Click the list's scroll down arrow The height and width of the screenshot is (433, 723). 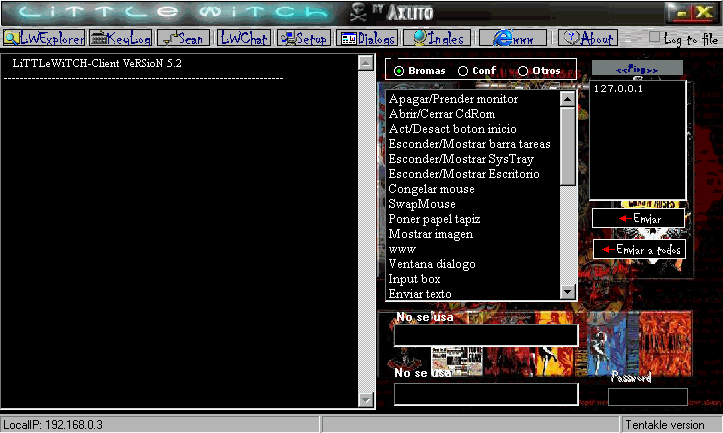tap(568, 292)
